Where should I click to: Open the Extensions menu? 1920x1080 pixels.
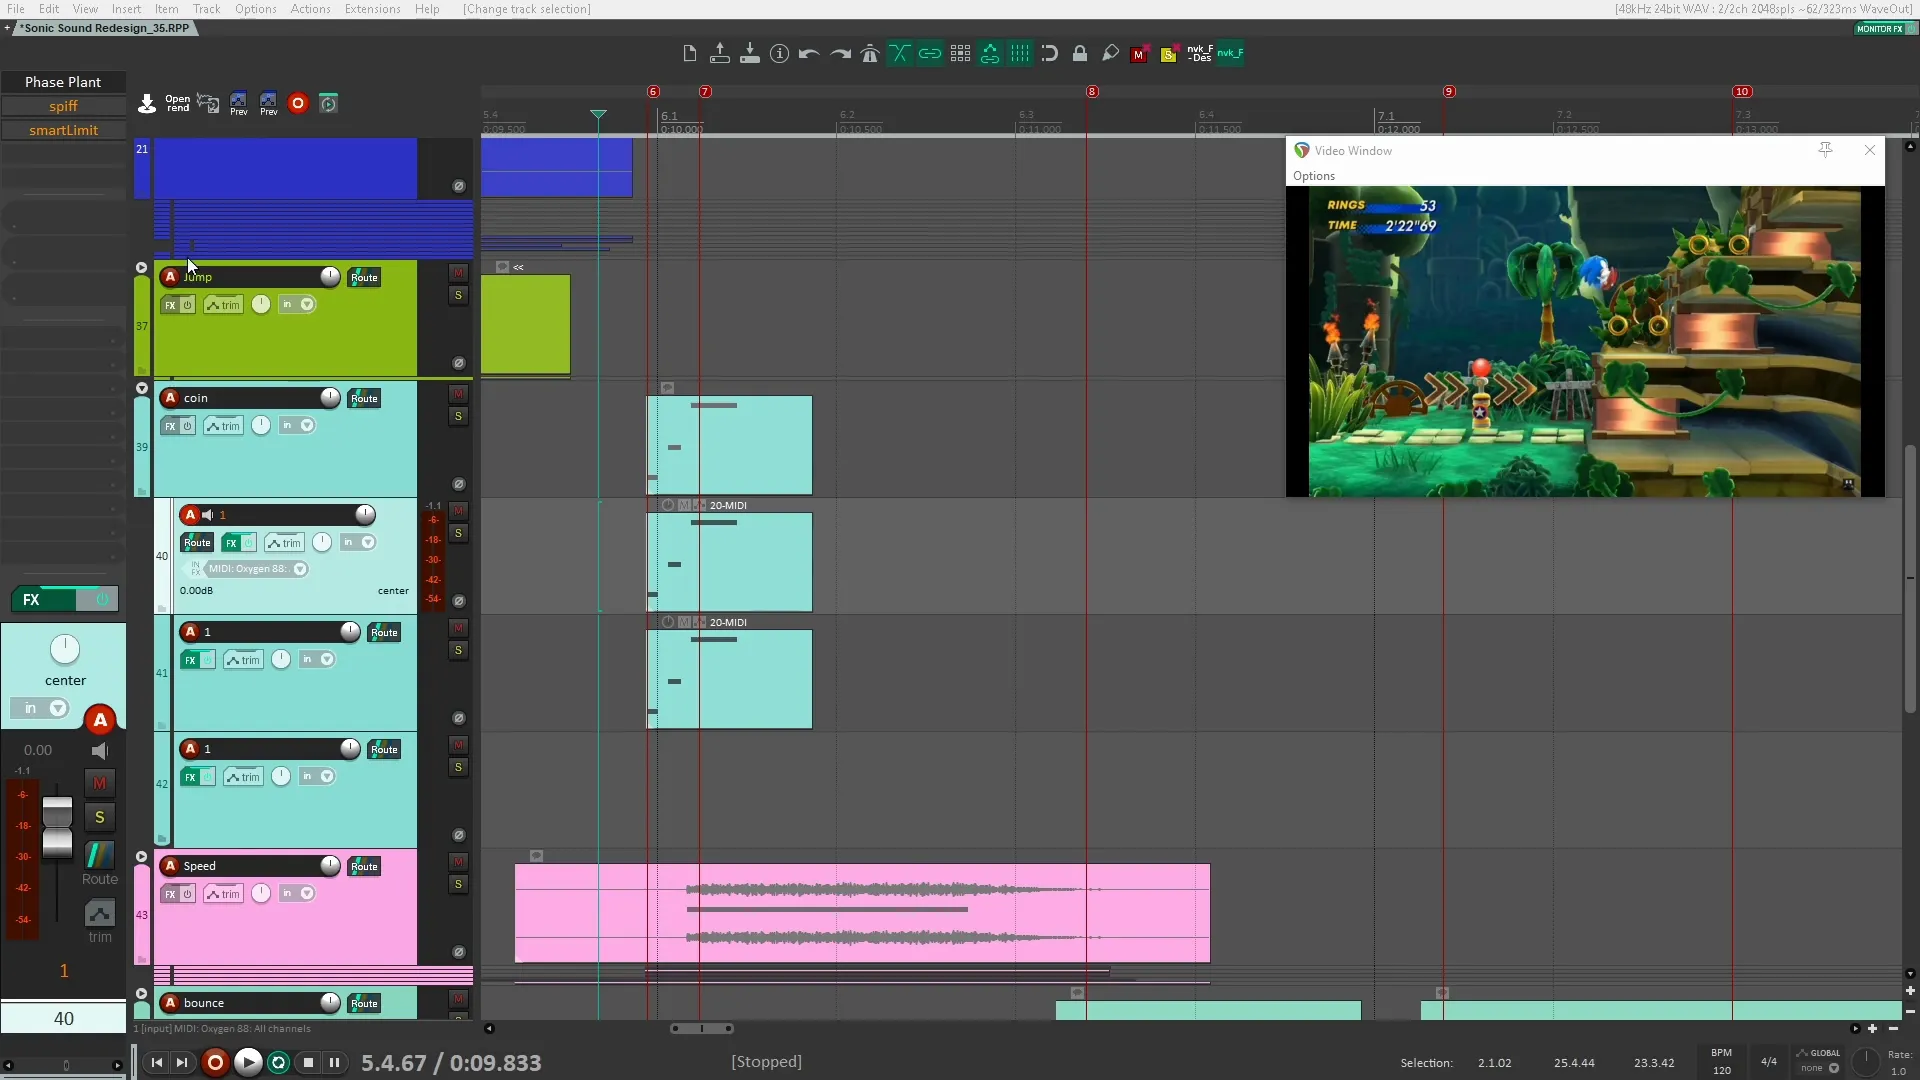click(x=372, y=9)
